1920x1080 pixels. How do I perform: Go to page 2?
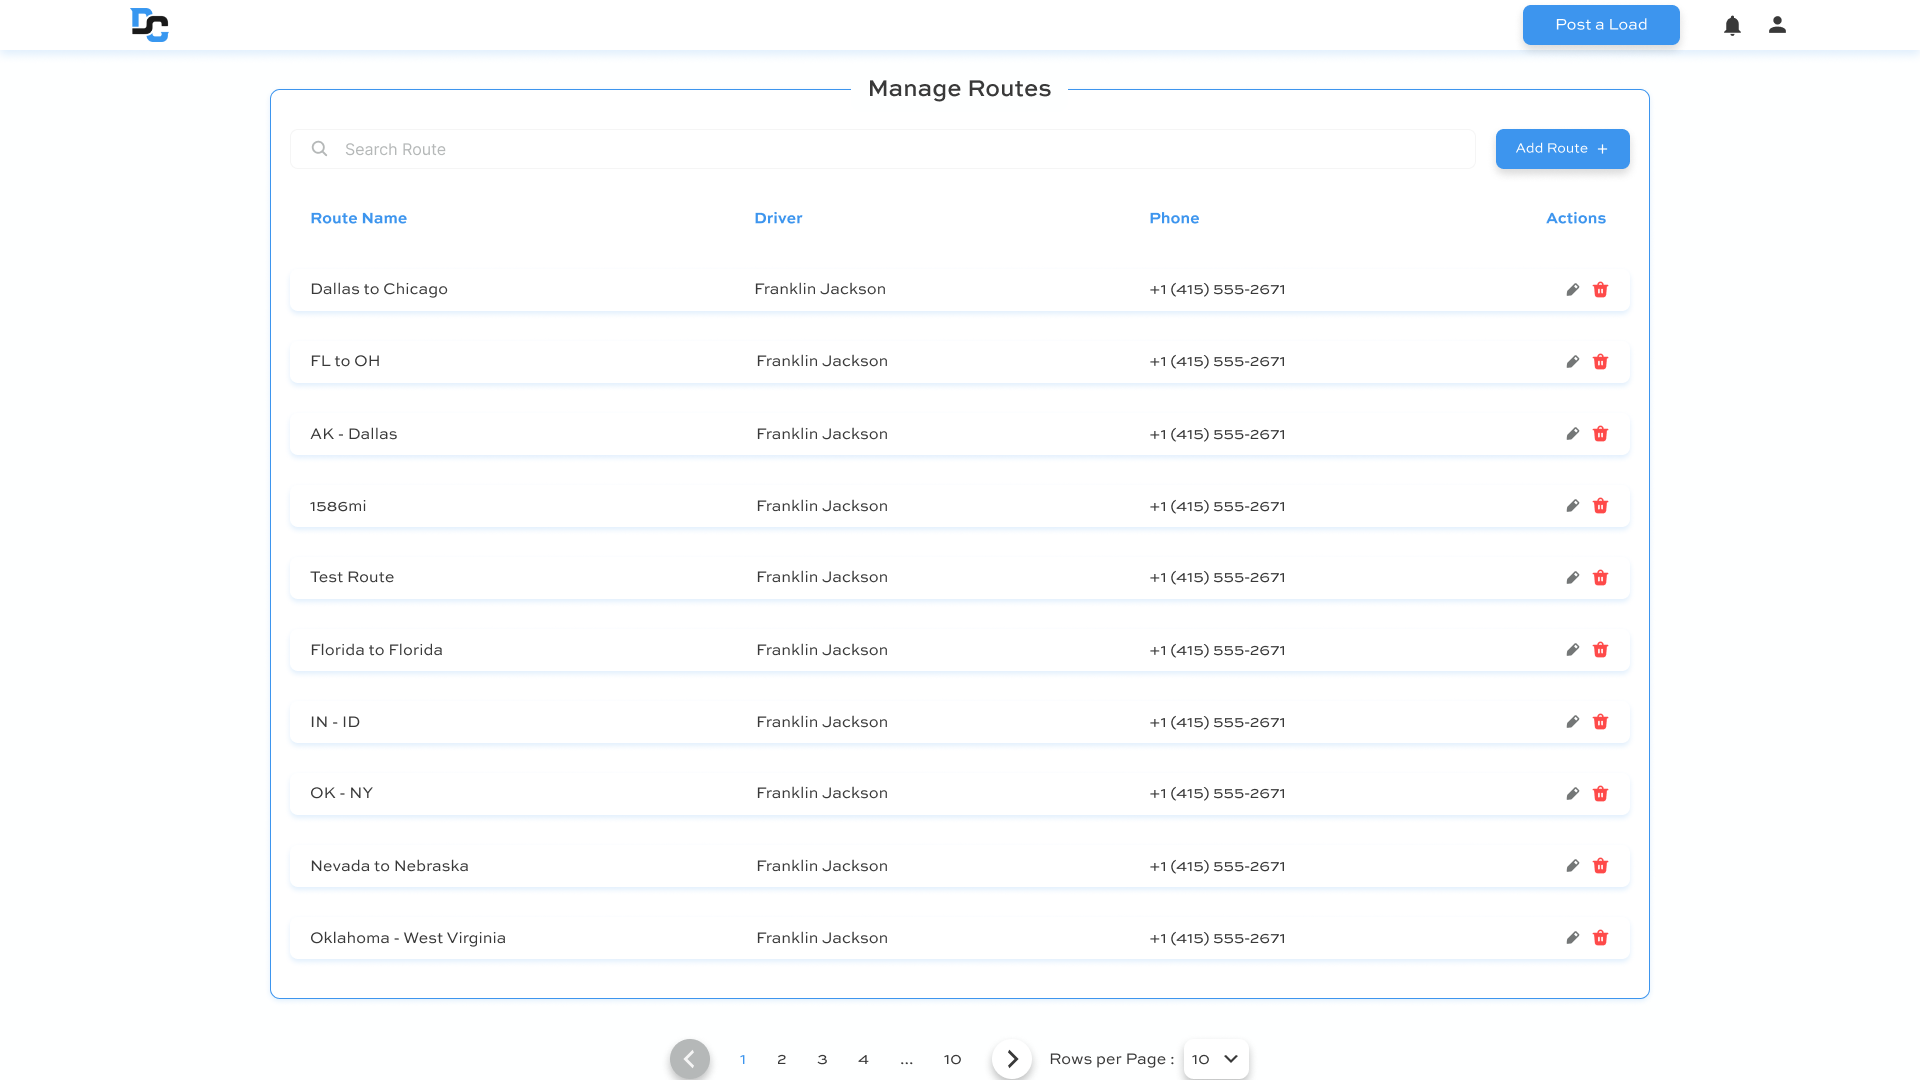782,1059
